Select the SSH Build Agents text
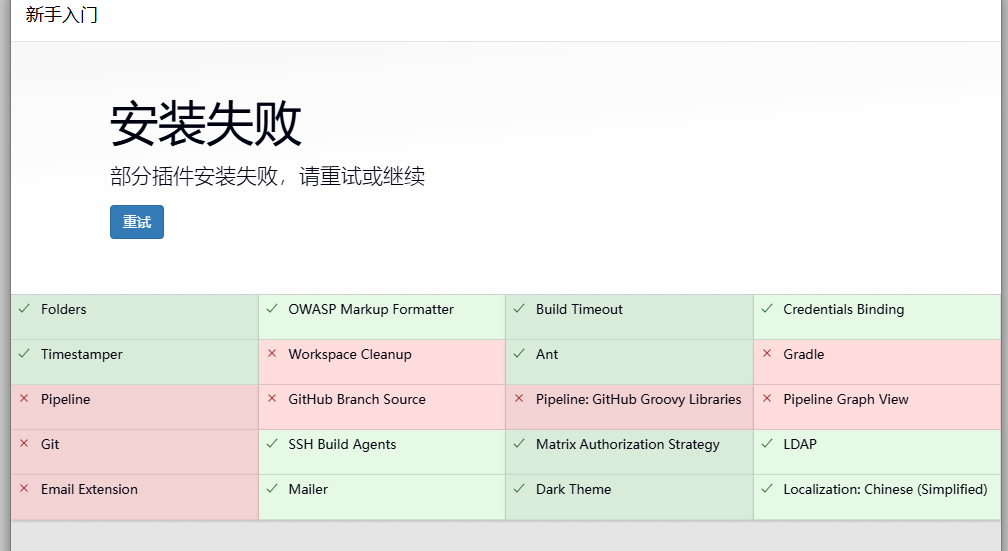Screen dimensions: 1008x551 [342, 445]
